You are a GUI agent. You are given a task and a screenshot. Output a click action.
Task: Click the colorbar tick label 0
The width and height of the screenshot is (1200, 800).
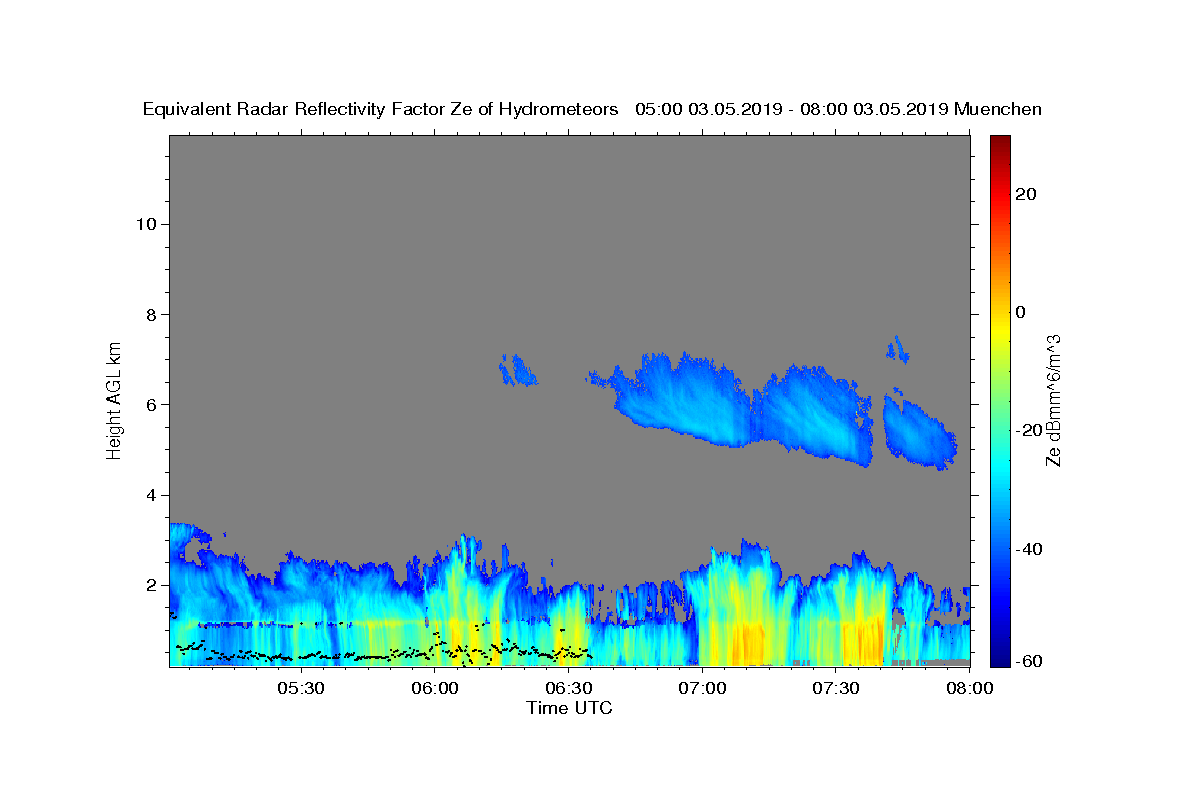pos(1021,312)
